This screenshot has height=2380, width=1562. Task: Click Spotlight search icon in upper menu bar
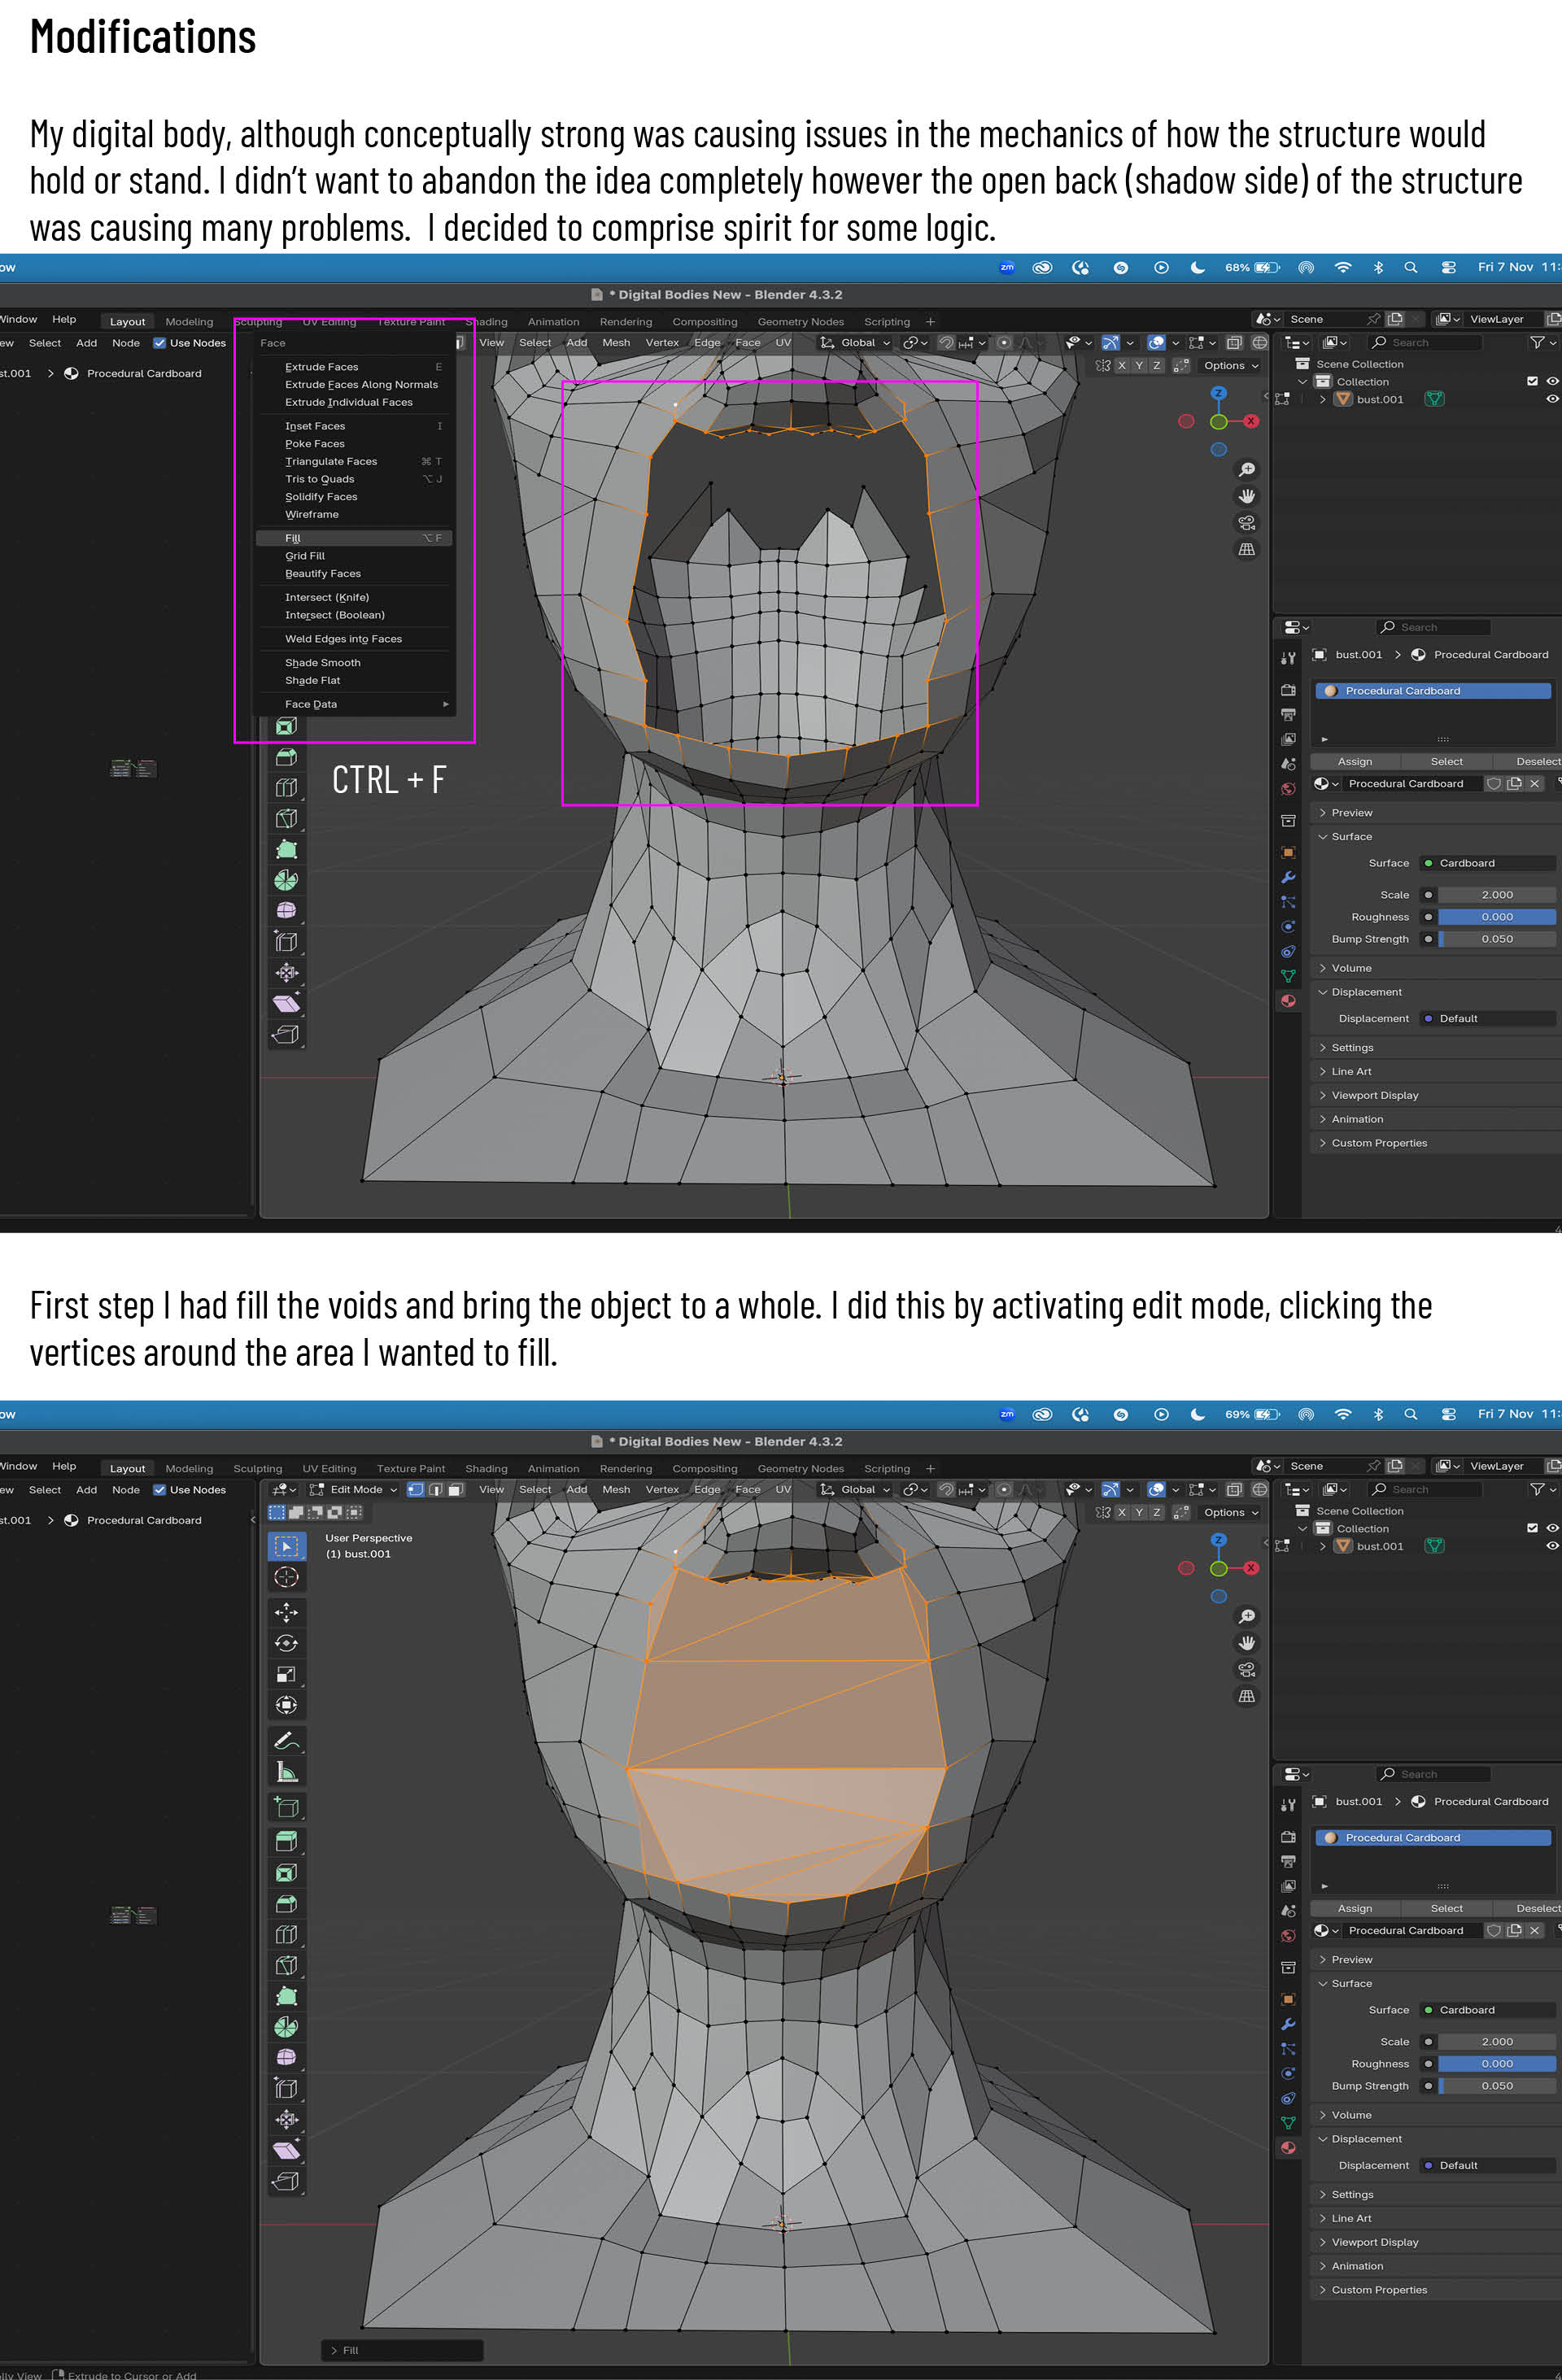coord(1410,267)
